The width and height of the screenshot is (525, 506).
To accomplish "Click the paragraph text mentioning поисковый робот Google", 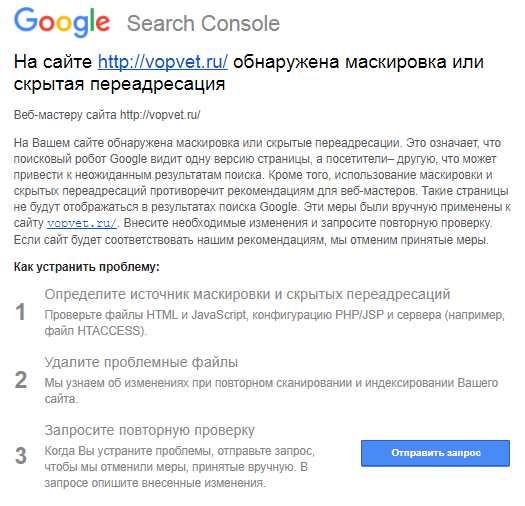I will tap(254, 159).
